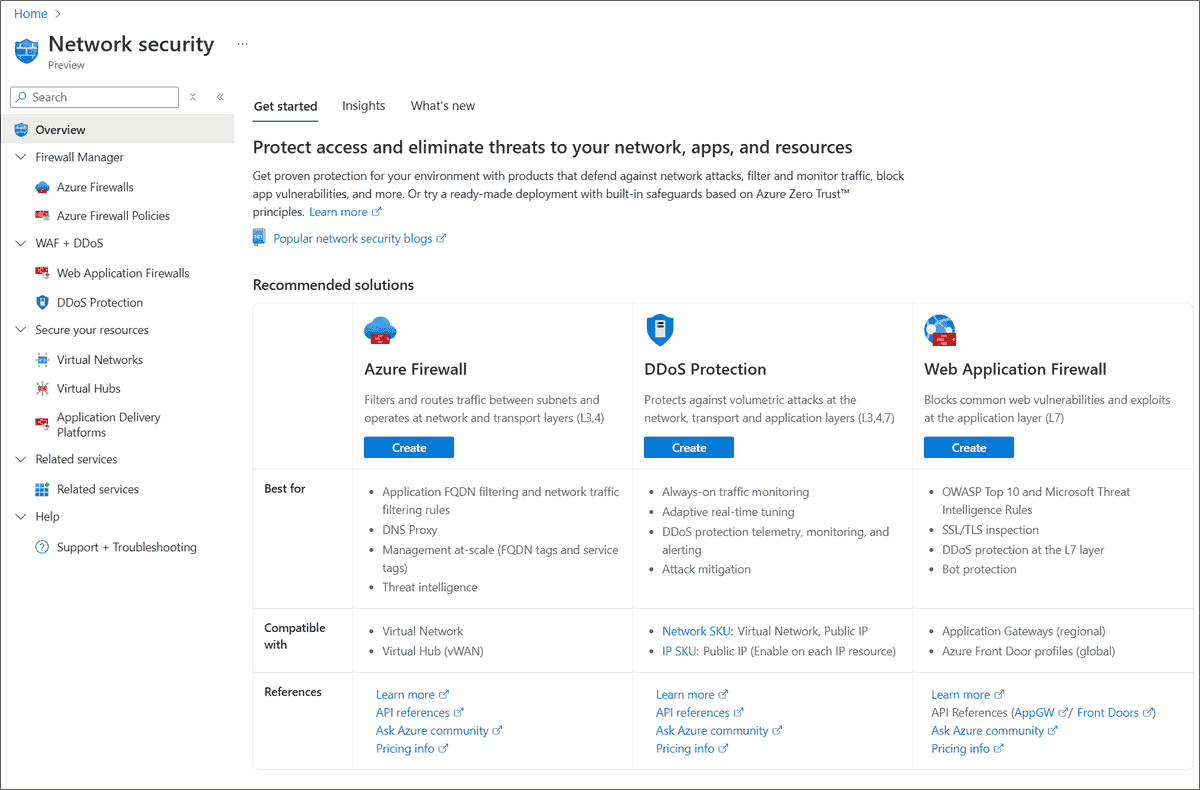
Task: Click Create under Azure Firewall
Action: tap(409, 448)
